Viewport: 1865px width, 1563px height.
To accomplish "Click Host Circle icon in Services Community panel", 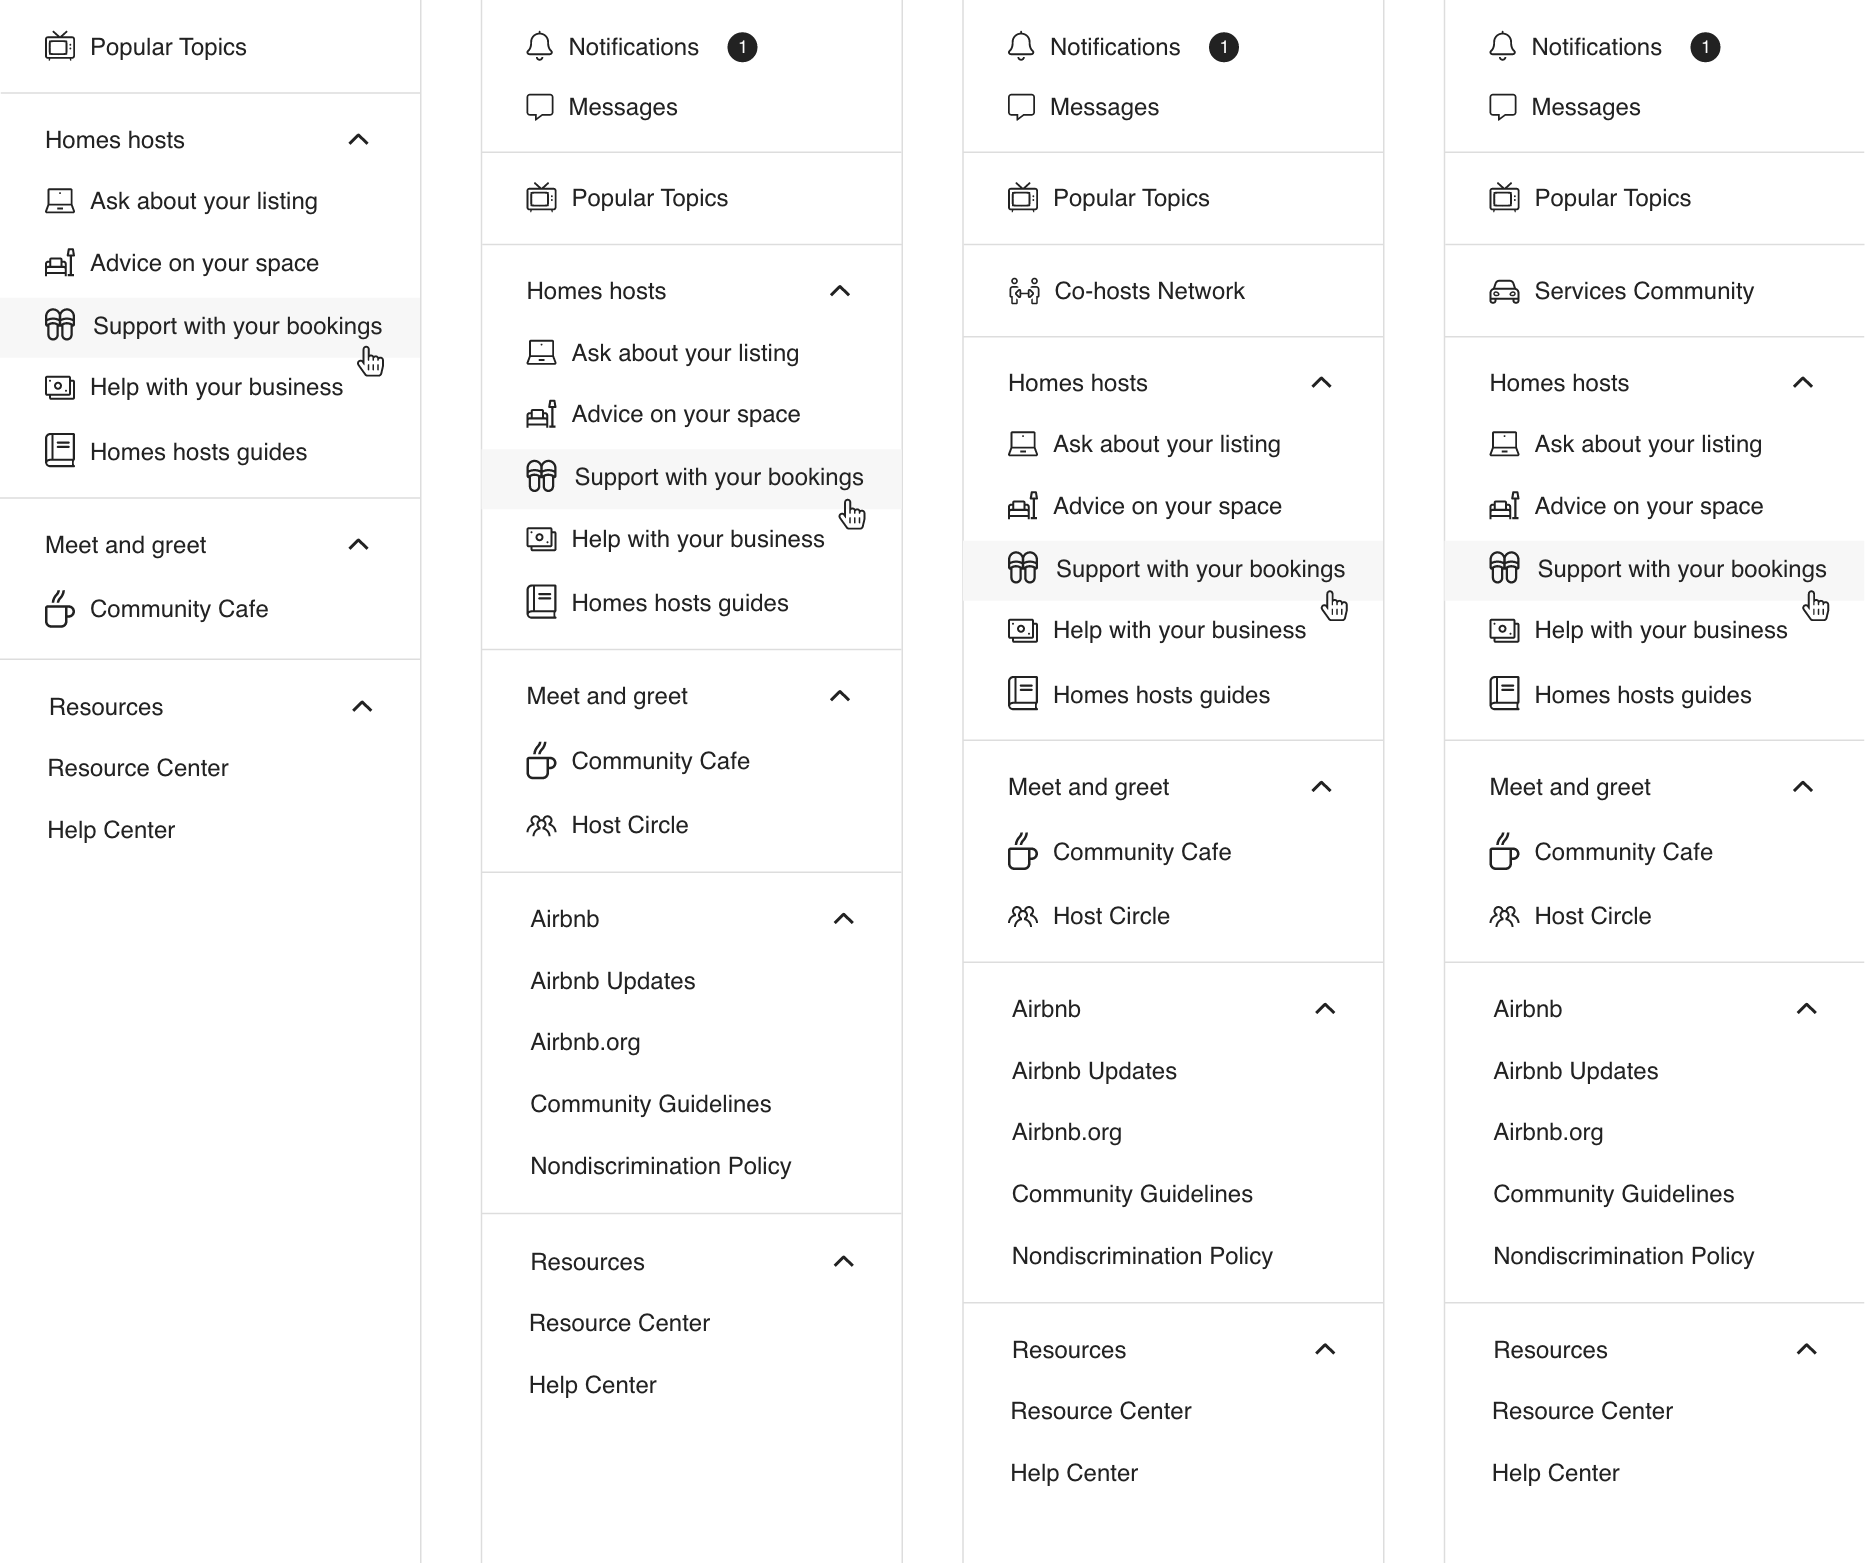I will (1504, 916).
